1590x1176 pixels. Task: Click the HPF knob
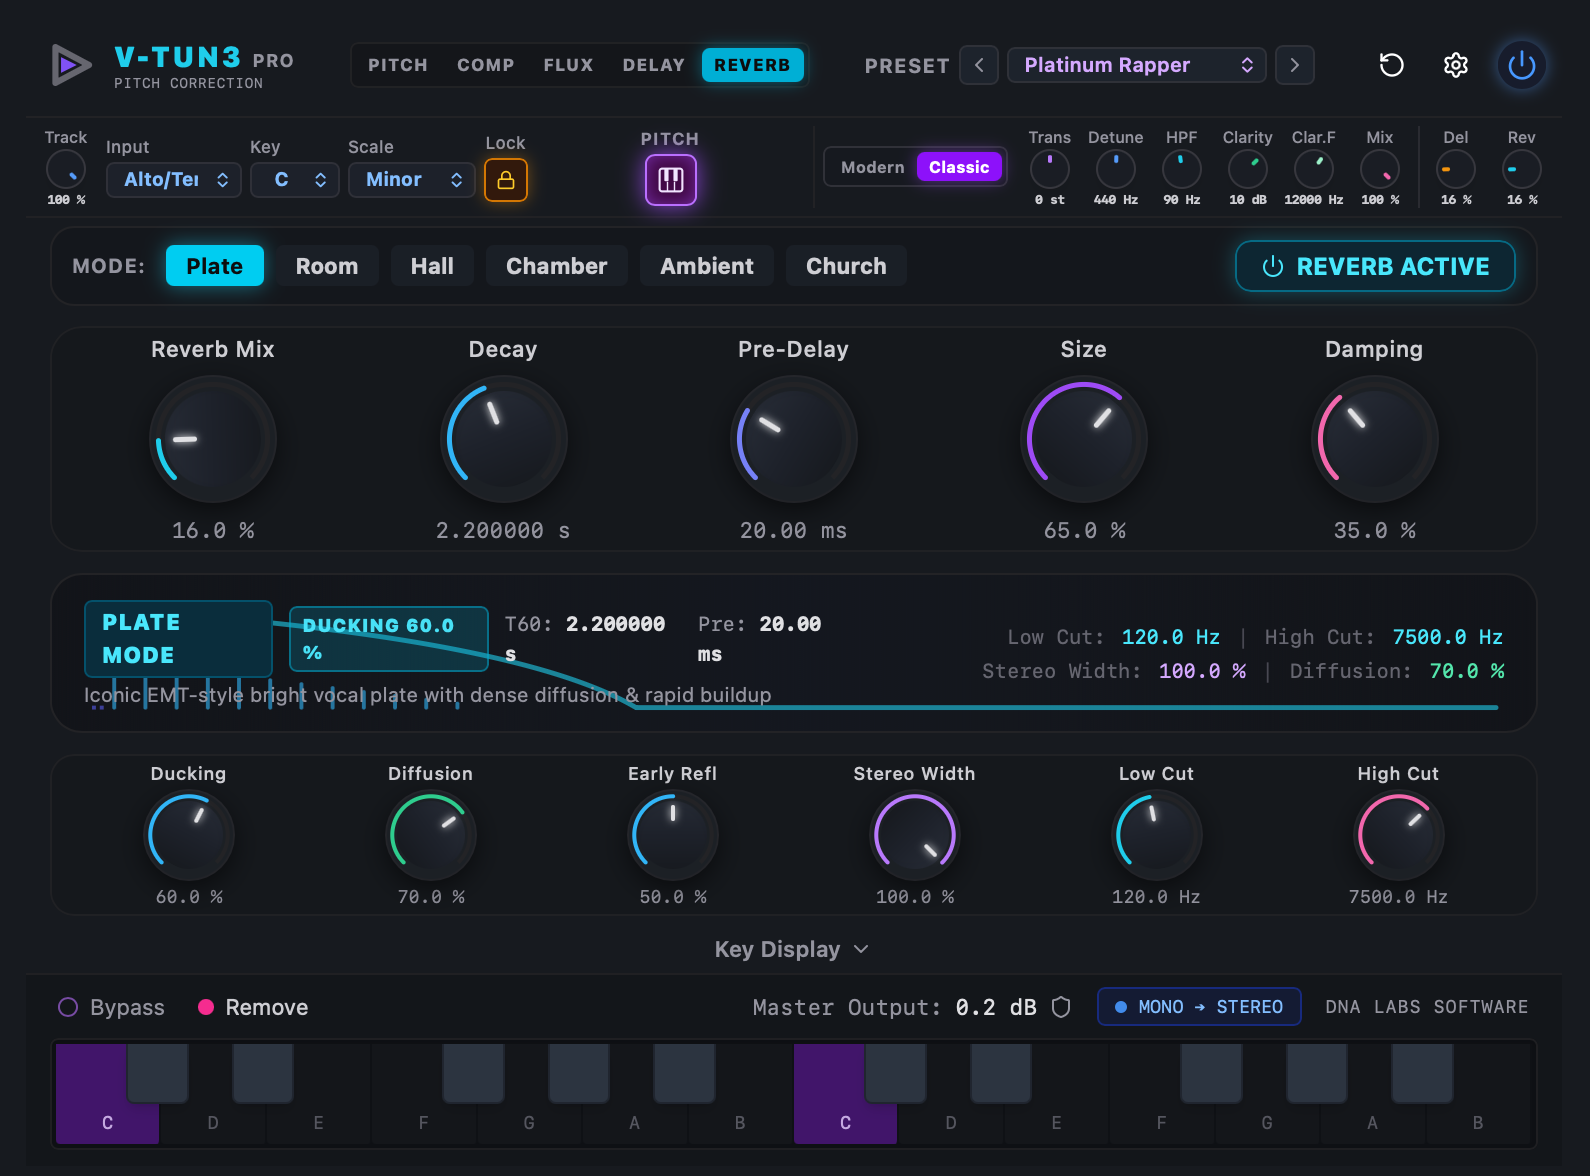1181,169
